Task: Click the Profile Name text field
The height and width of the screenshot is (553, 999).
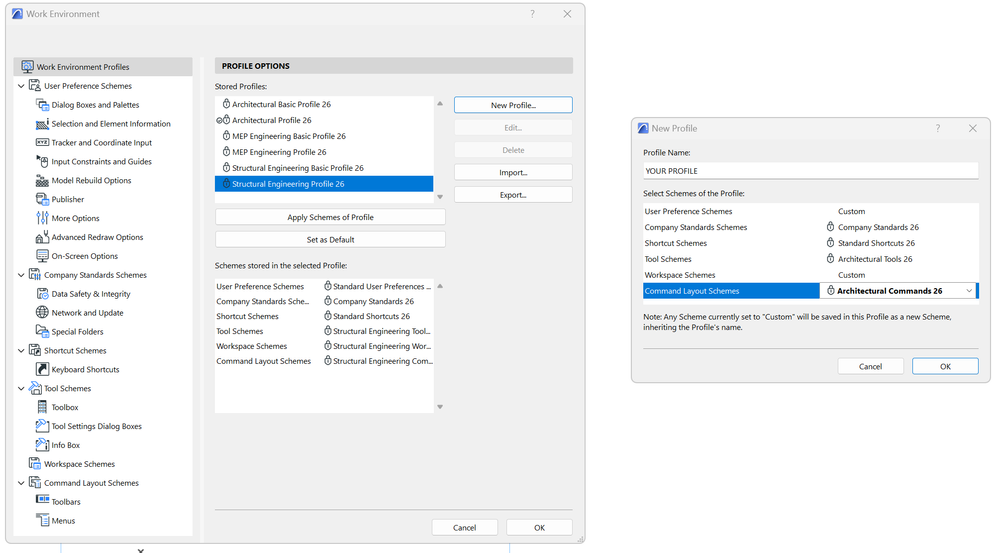Action: coord(810,171)
